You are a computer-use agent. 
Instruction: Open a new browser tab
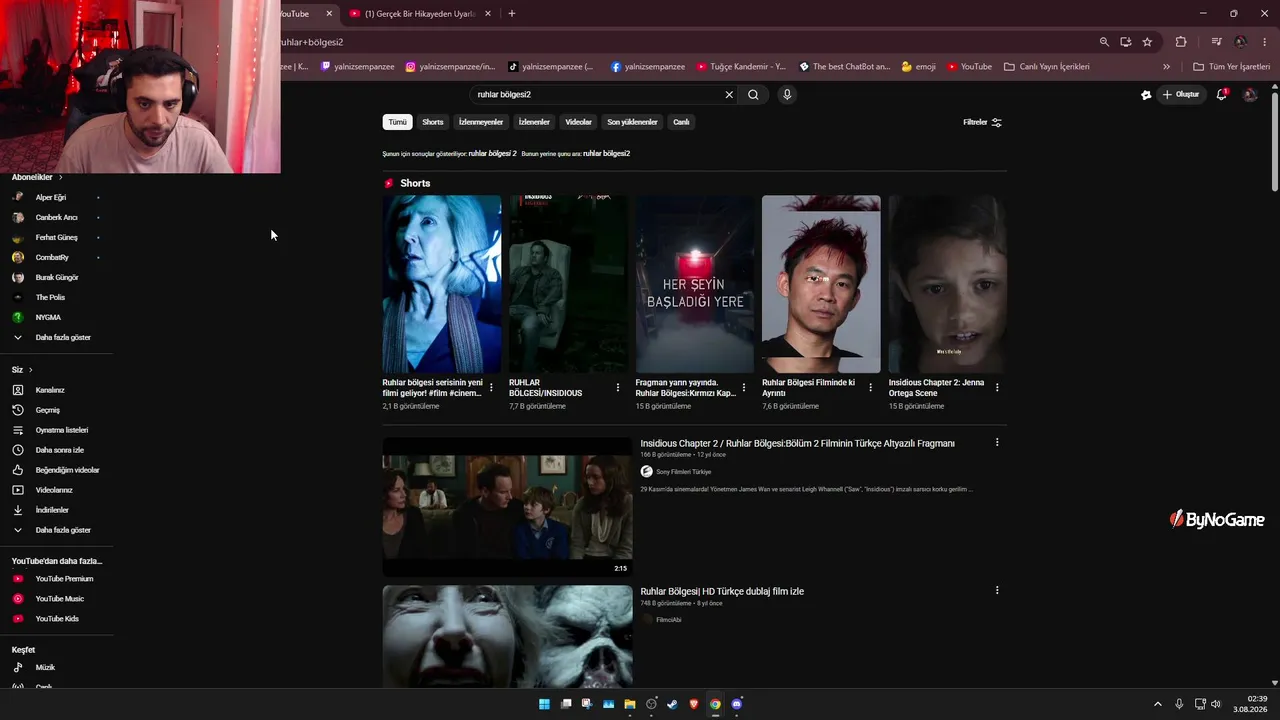[512, 14]
